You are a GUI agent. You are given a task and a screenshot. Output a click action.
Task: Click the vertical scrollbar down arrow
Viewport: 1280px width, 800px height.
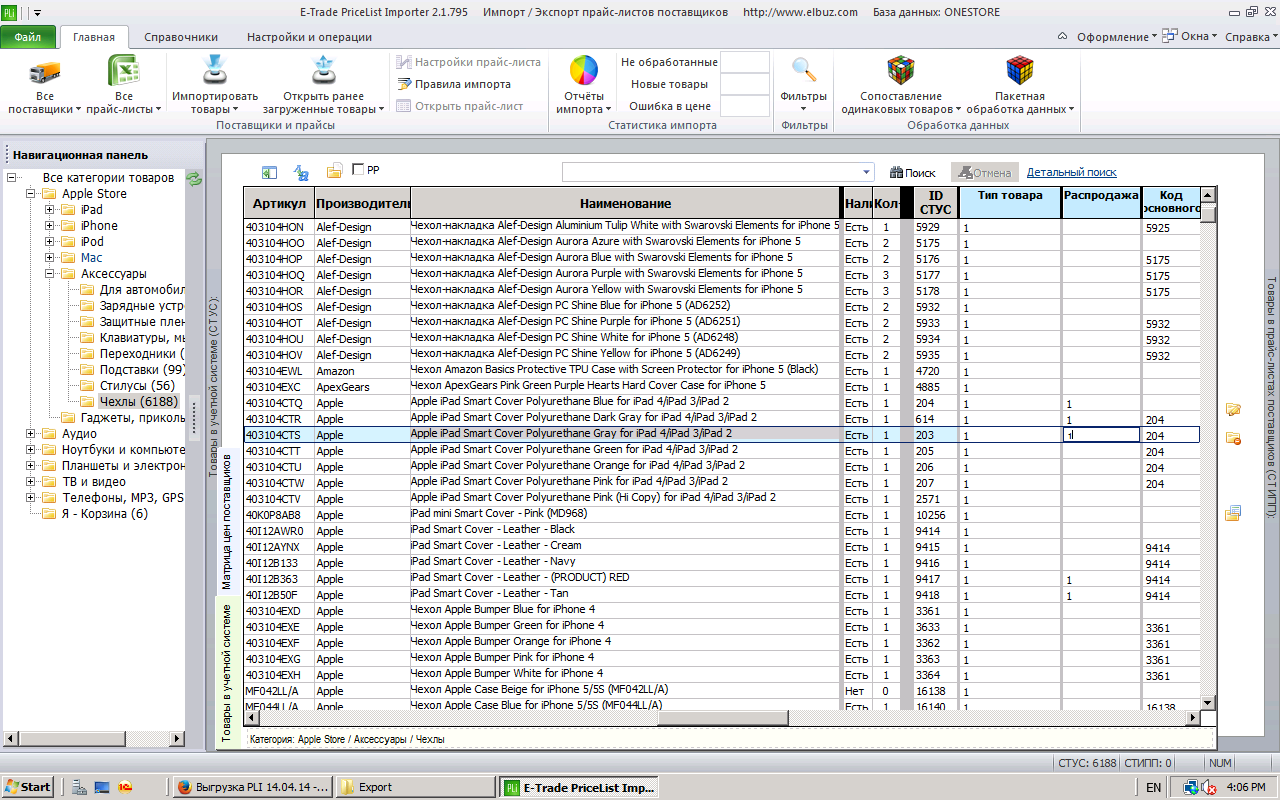[1208, 703]
